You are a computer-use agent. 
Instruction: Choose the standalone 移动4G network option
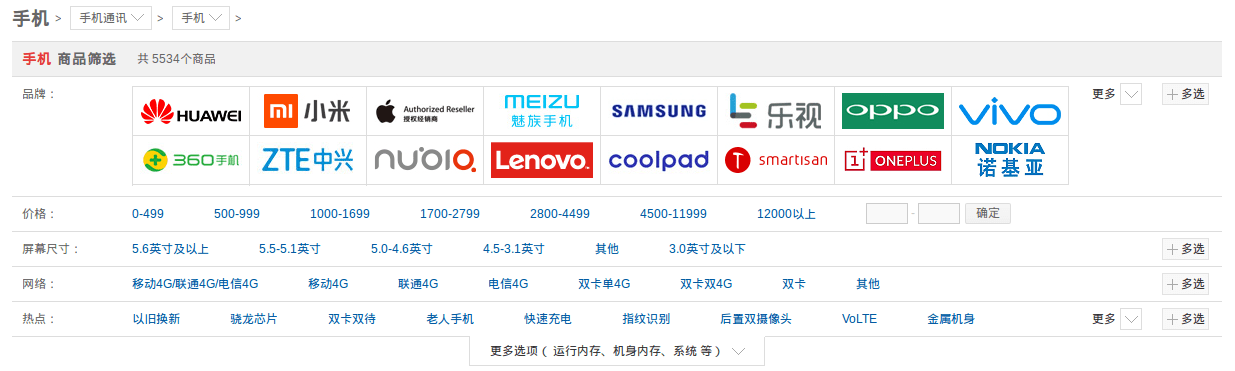[328, 284]
